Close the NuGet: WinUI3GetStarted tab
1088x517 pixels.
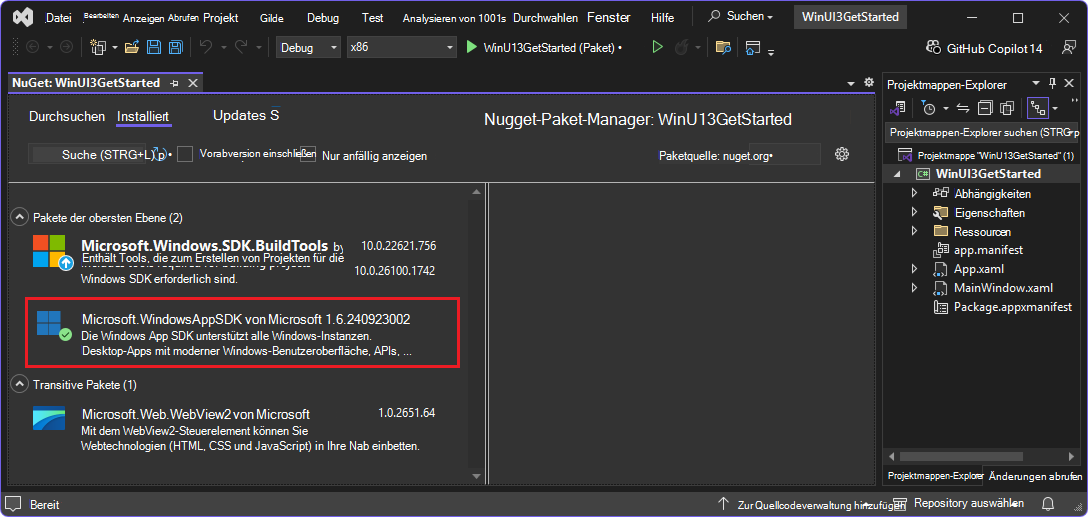pos(193,83)
